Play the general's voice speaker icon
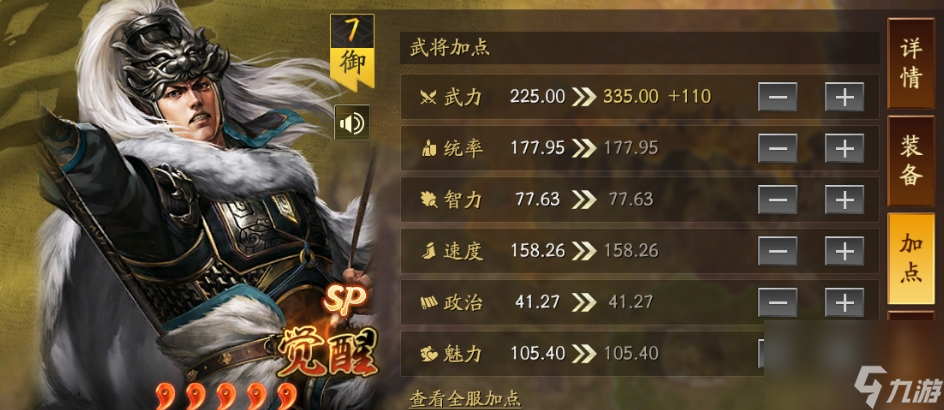Viewport: 944px width, 410px height. 352,123
